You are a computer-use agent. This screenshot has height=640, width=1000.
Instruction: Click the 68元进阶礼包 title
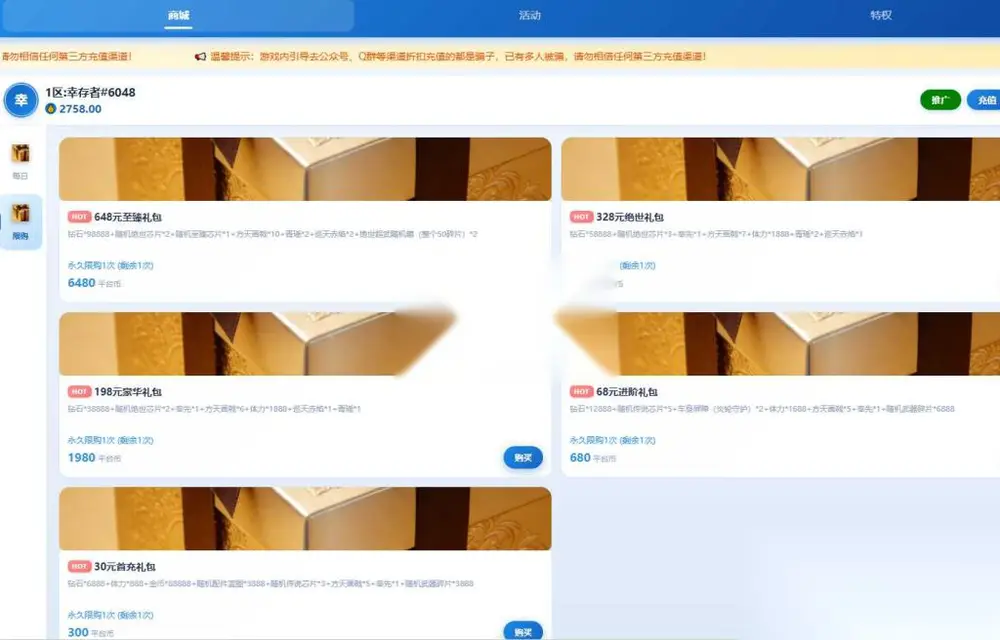coord(627,391)
